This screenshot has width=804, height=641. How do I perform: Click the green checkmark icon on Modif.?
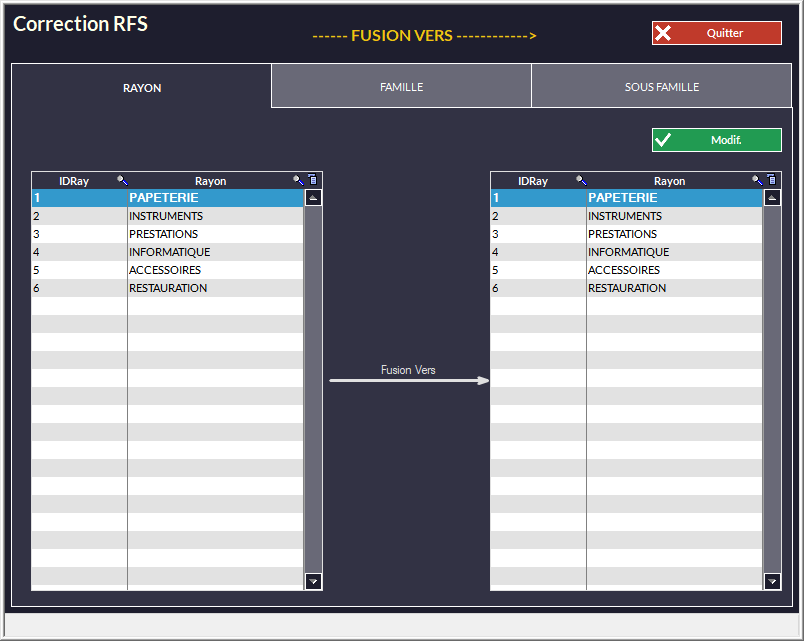point(663,140)
